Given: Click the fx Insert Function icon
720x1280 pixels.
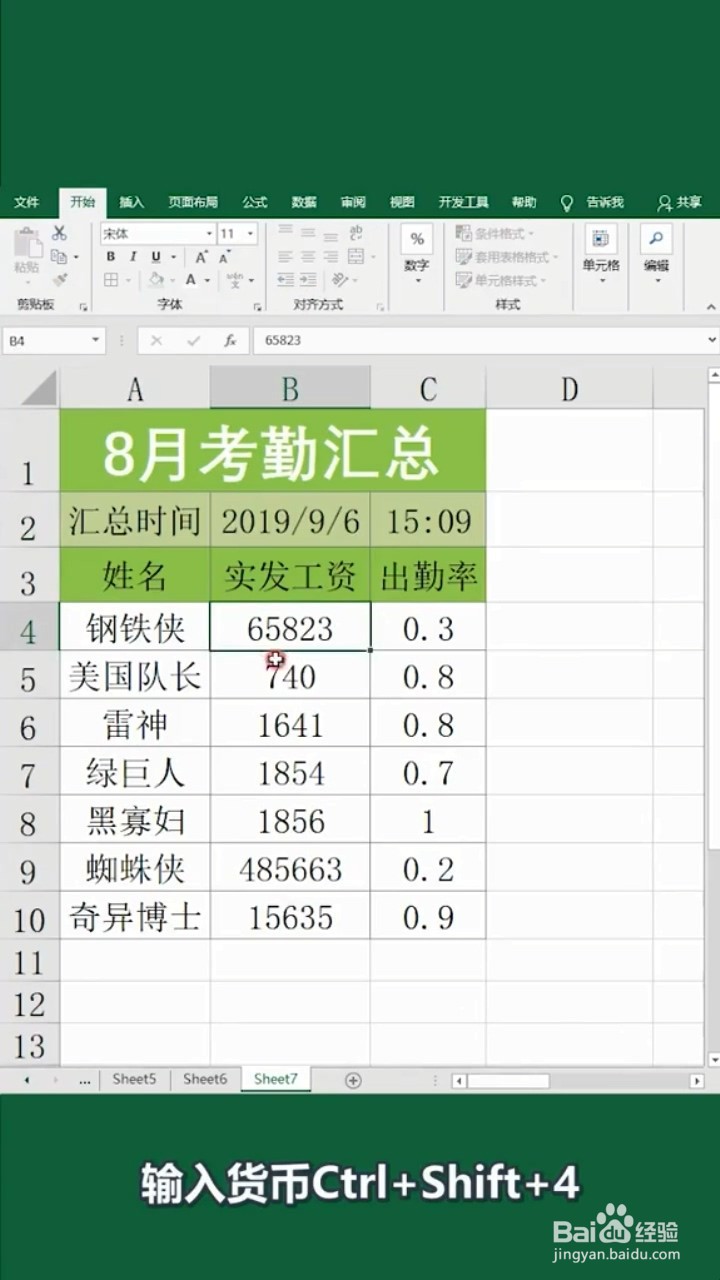Looking at the screenshot, I should tap(230, 341).
